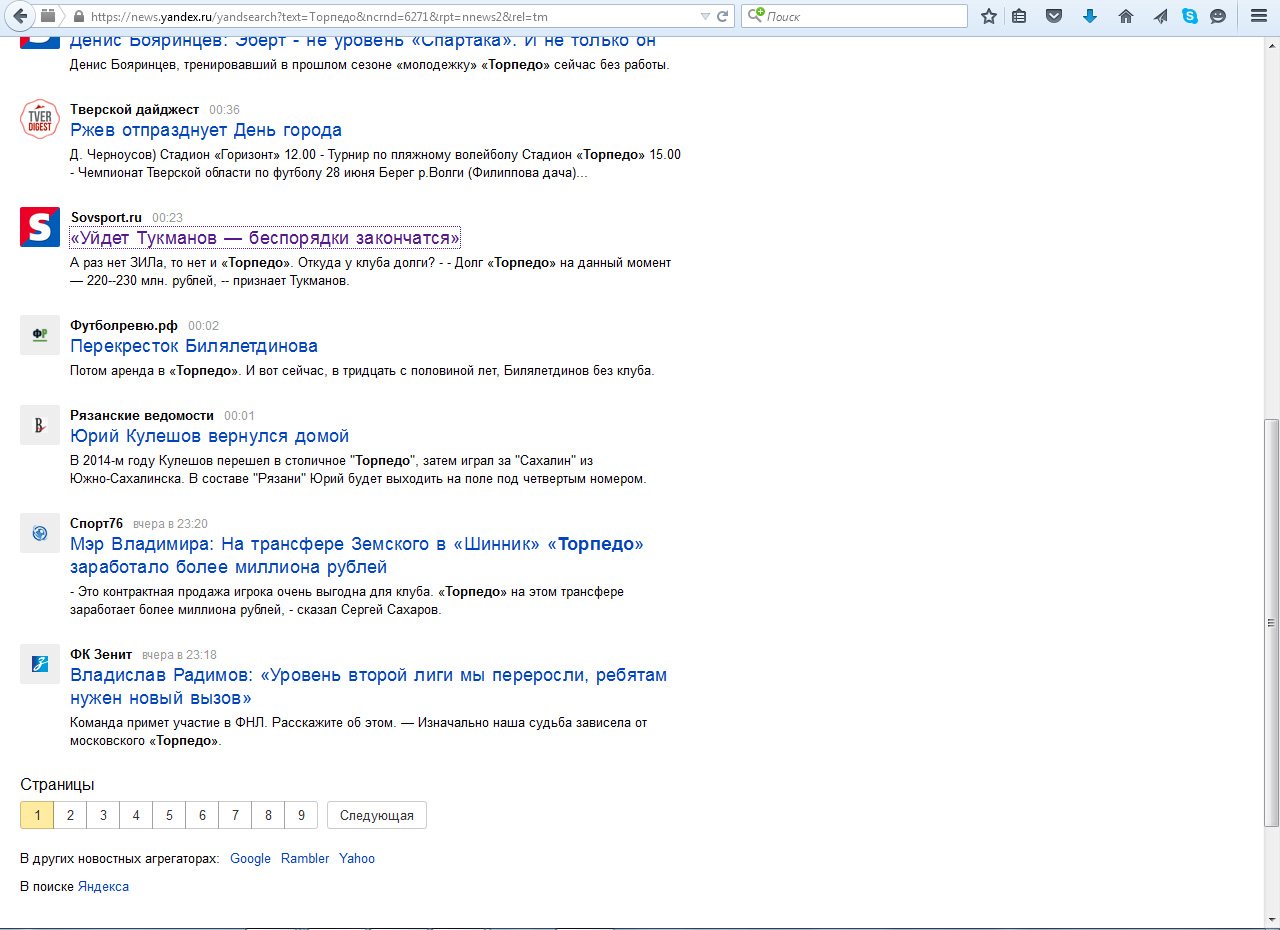
Task: Save page to Pocket icon
Action: point(1054,16)
